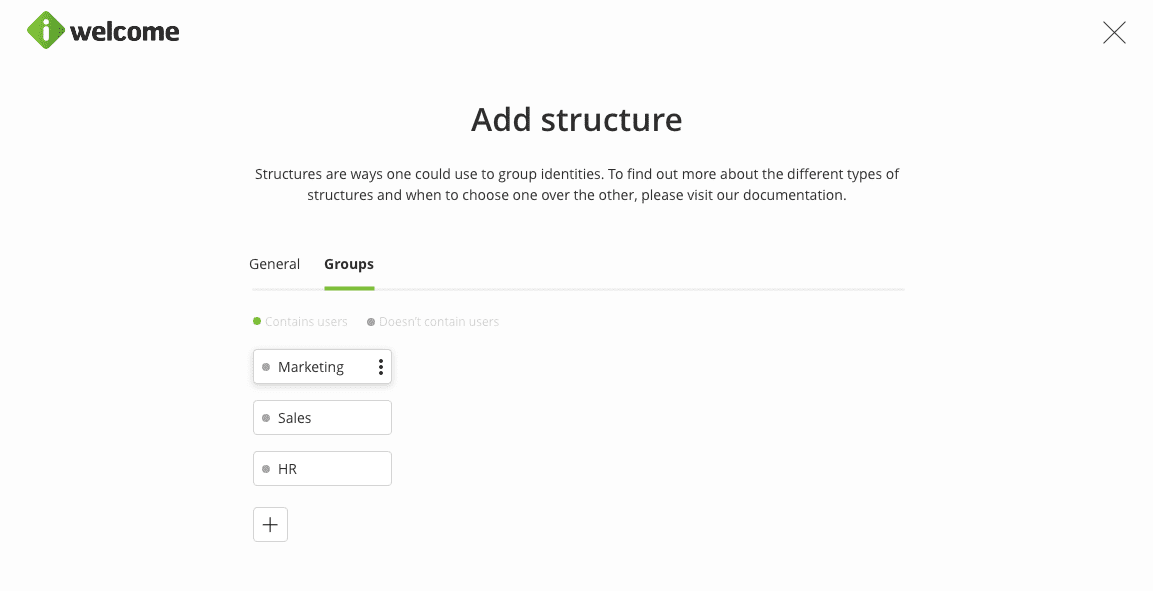The width and height of the screenshot is (1153, 591).
Task: Select the Marketing group
Action: pos(311,367)
